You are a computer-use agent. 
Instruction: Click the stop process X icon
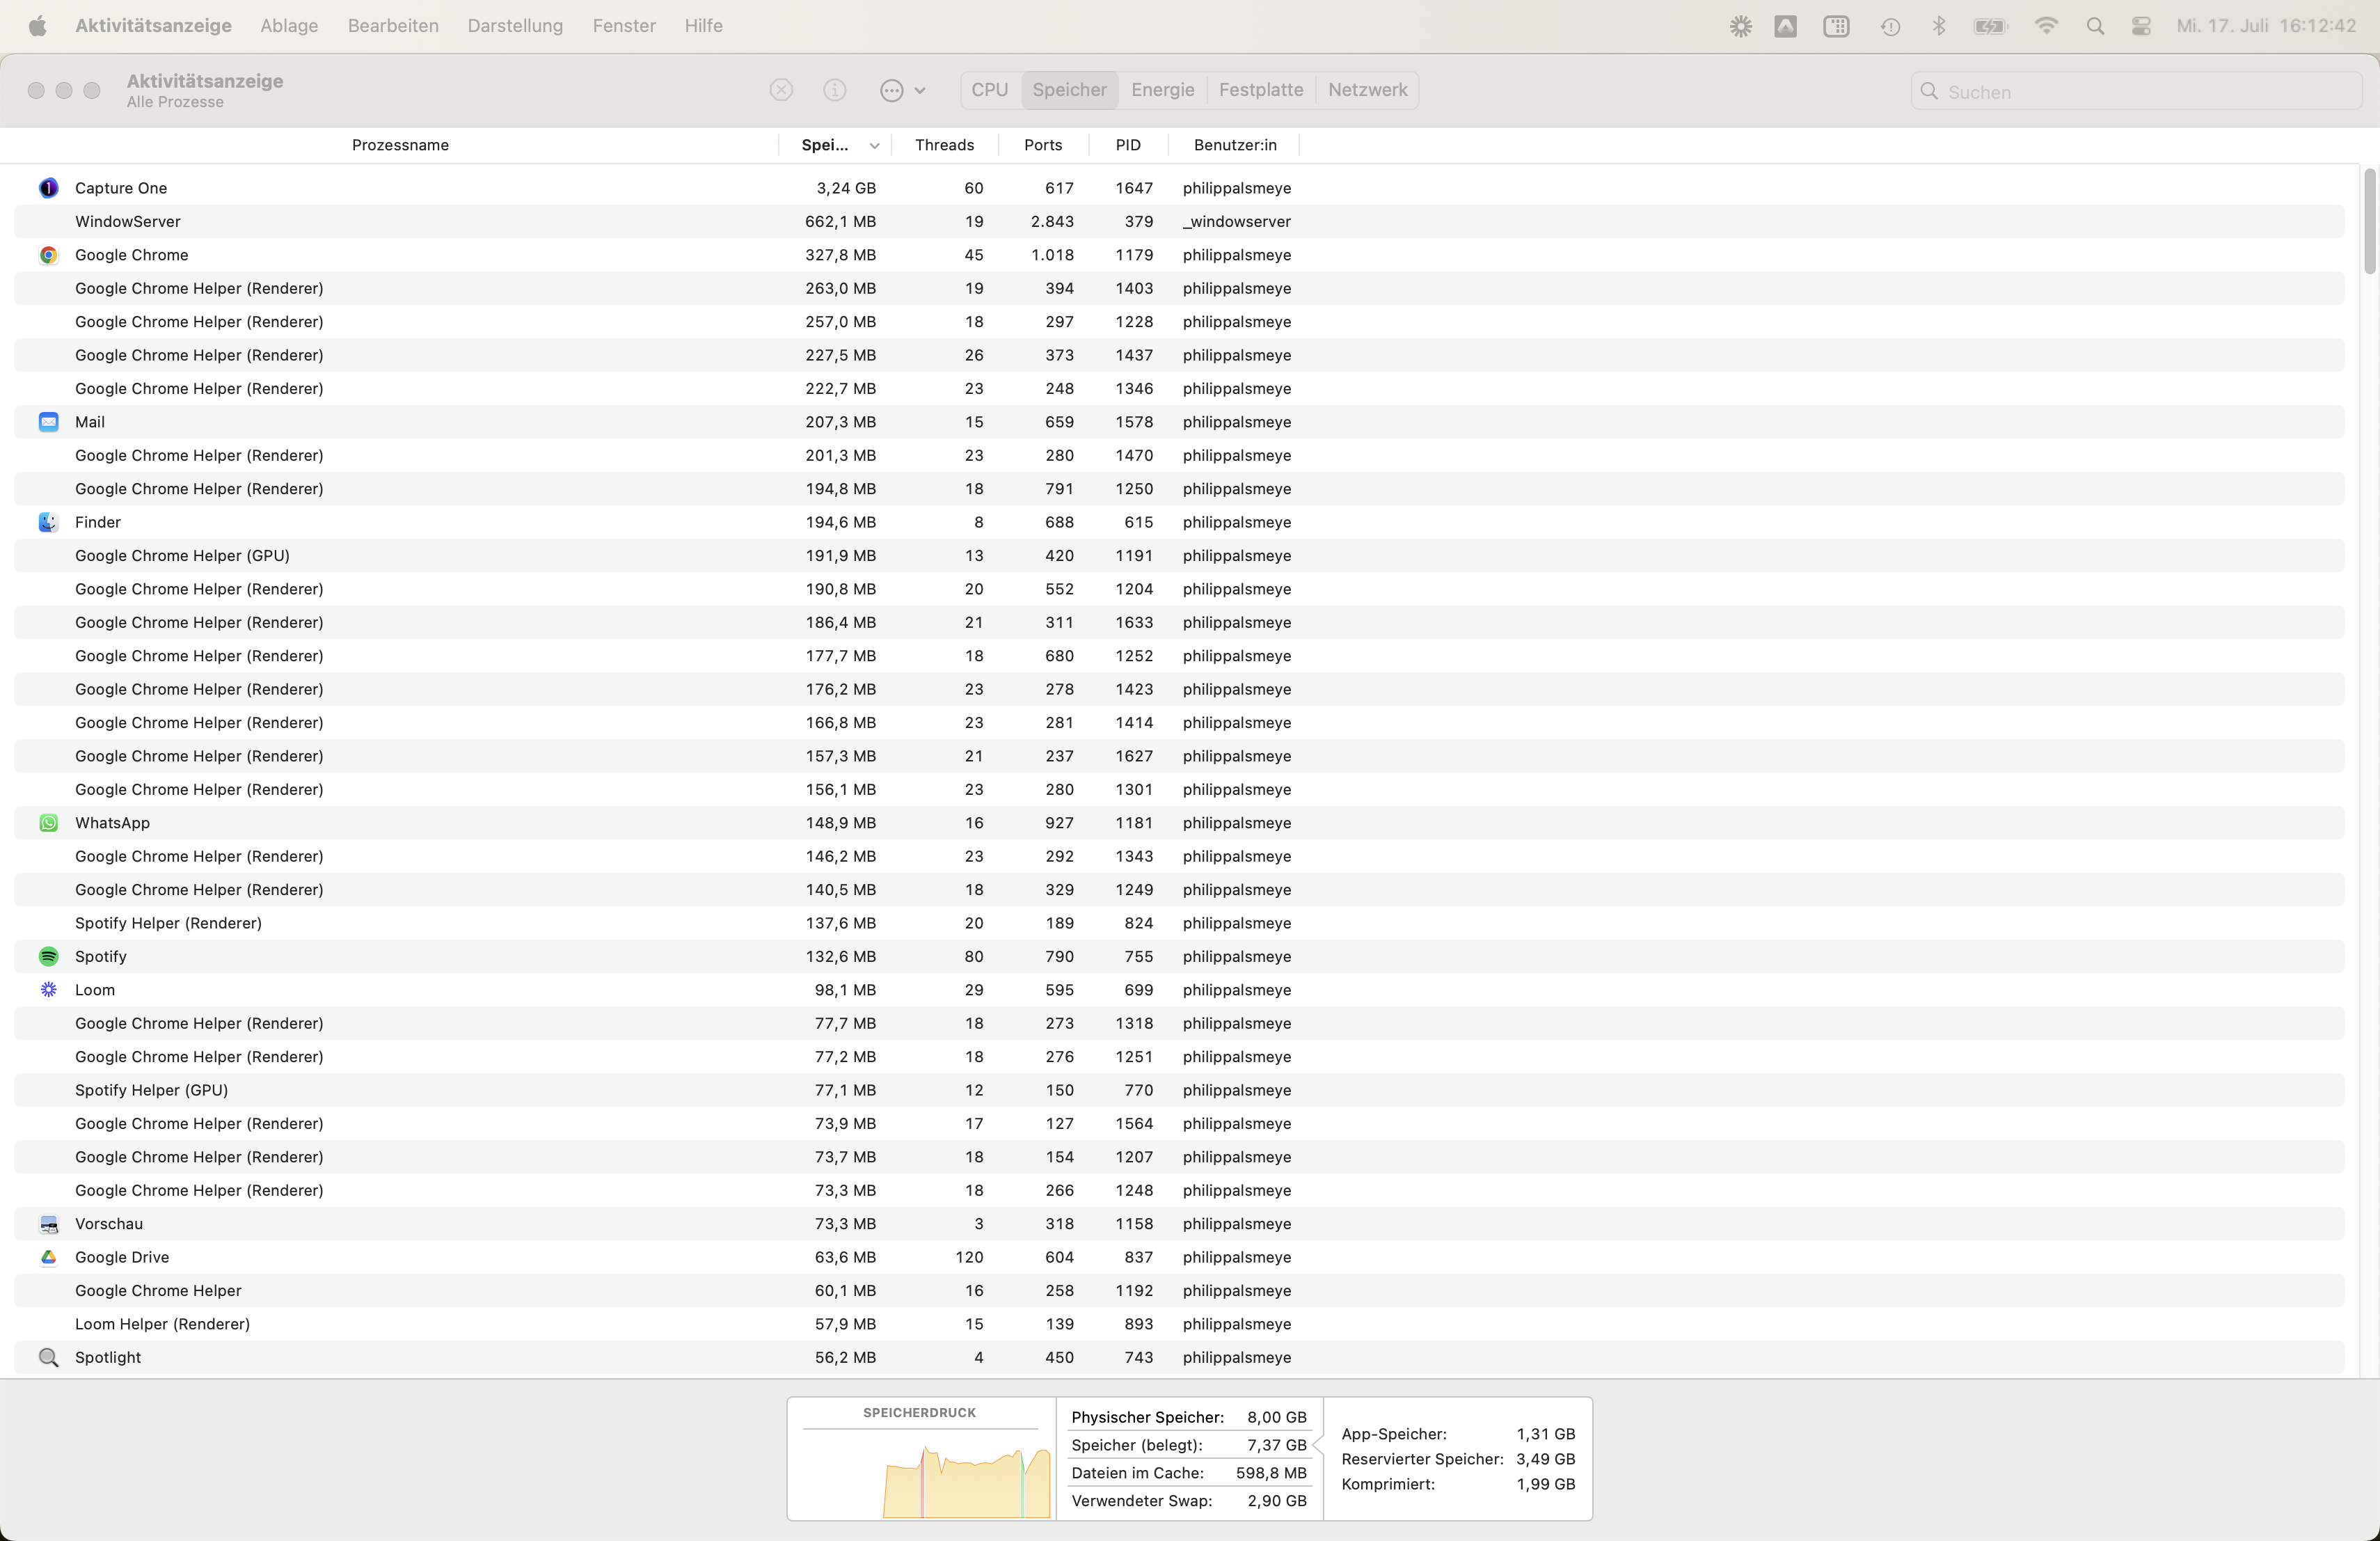point(781,90)
